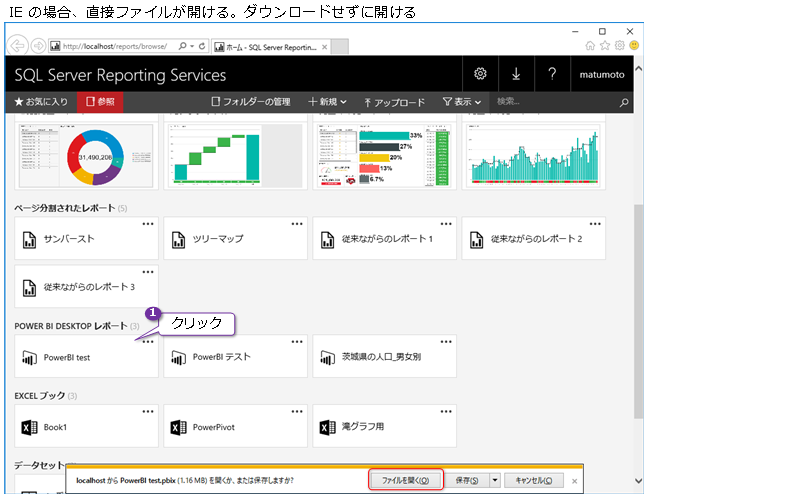Open the PowerPivot Excel workbook tile
Viewport: 800px width, 495px height.
coord(235,427)
